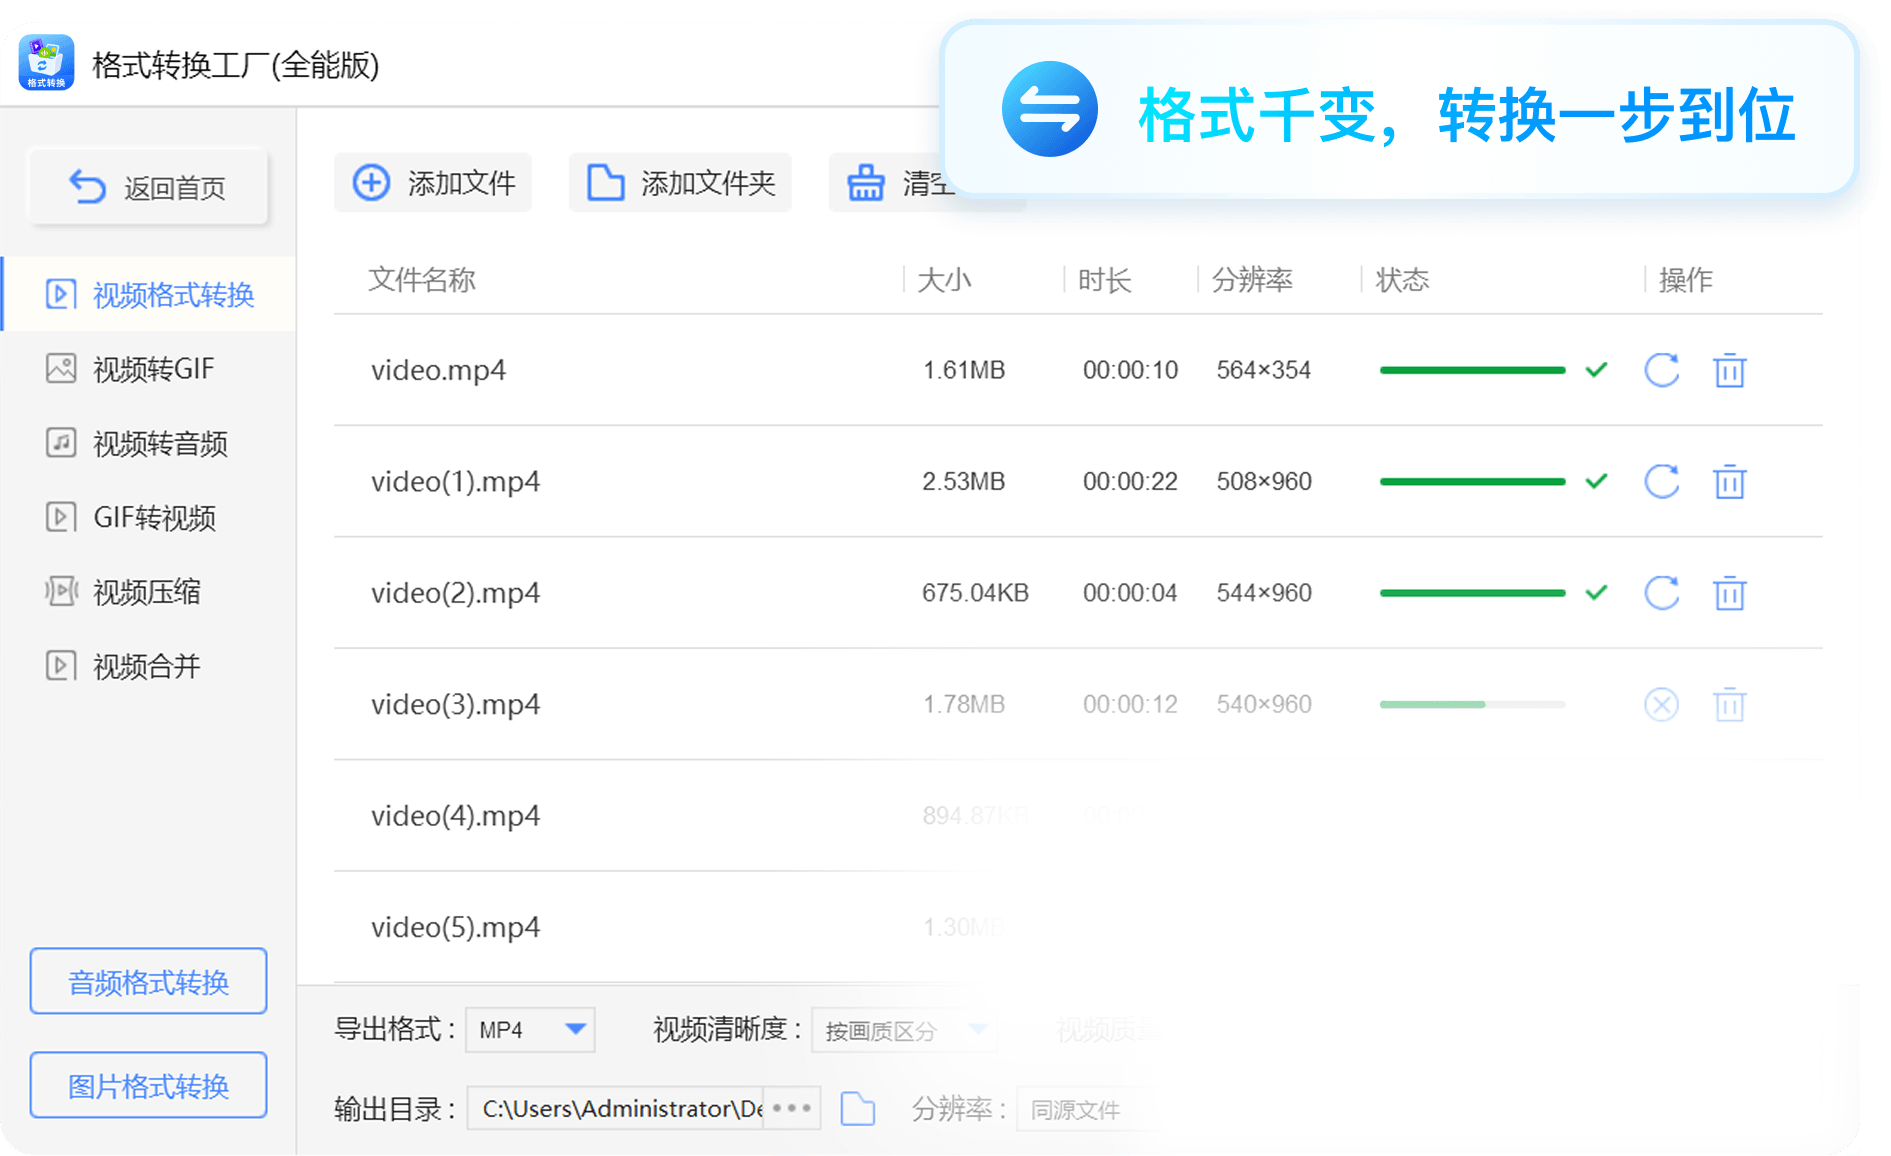Click the 添加文件夹 button
1891x1156 pixels.
point(680,183)
